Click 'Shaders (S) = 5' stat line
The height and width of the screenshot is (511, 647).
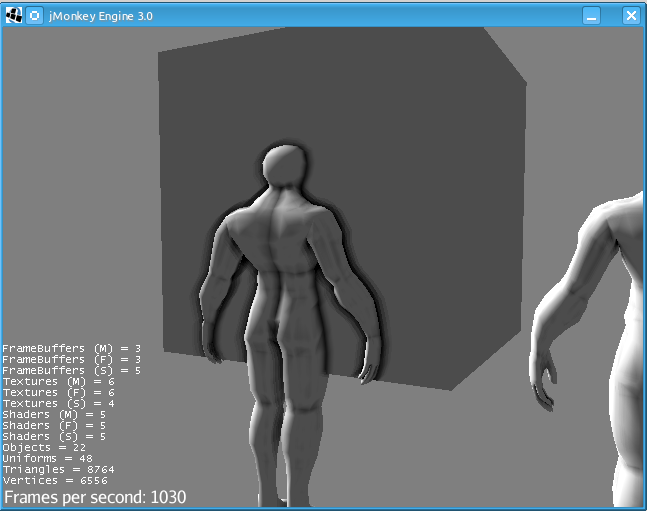pyautogui.click(x=54, y=436)
